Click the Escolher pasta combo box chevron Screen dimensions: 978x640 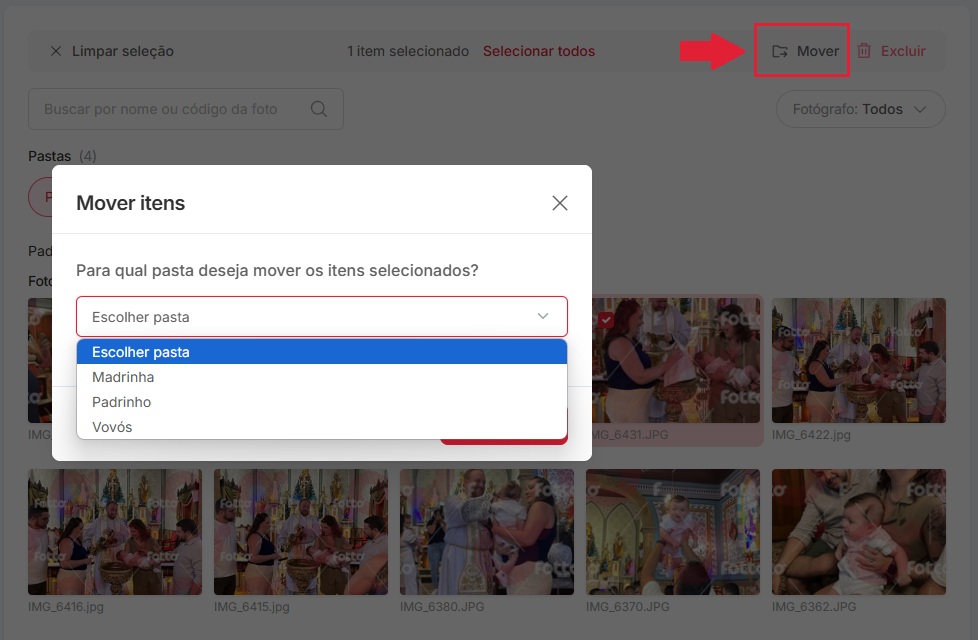tap(543, 316)
